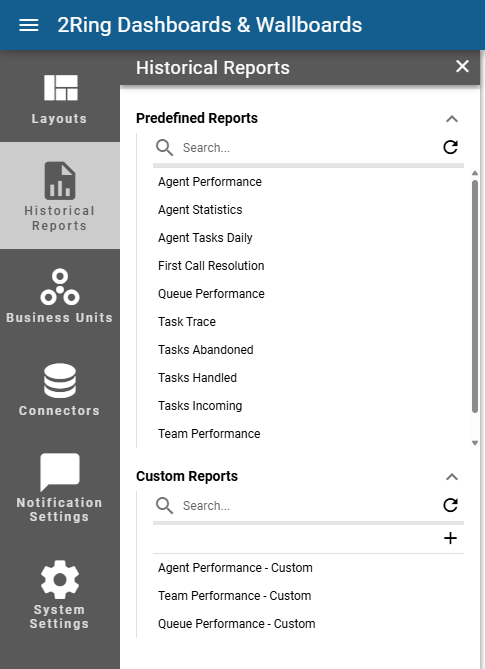Image resolution: width=485 pixels, height=669 pixels.
Task: Open the Connectors sidebar section
Action: pos(60,390)
